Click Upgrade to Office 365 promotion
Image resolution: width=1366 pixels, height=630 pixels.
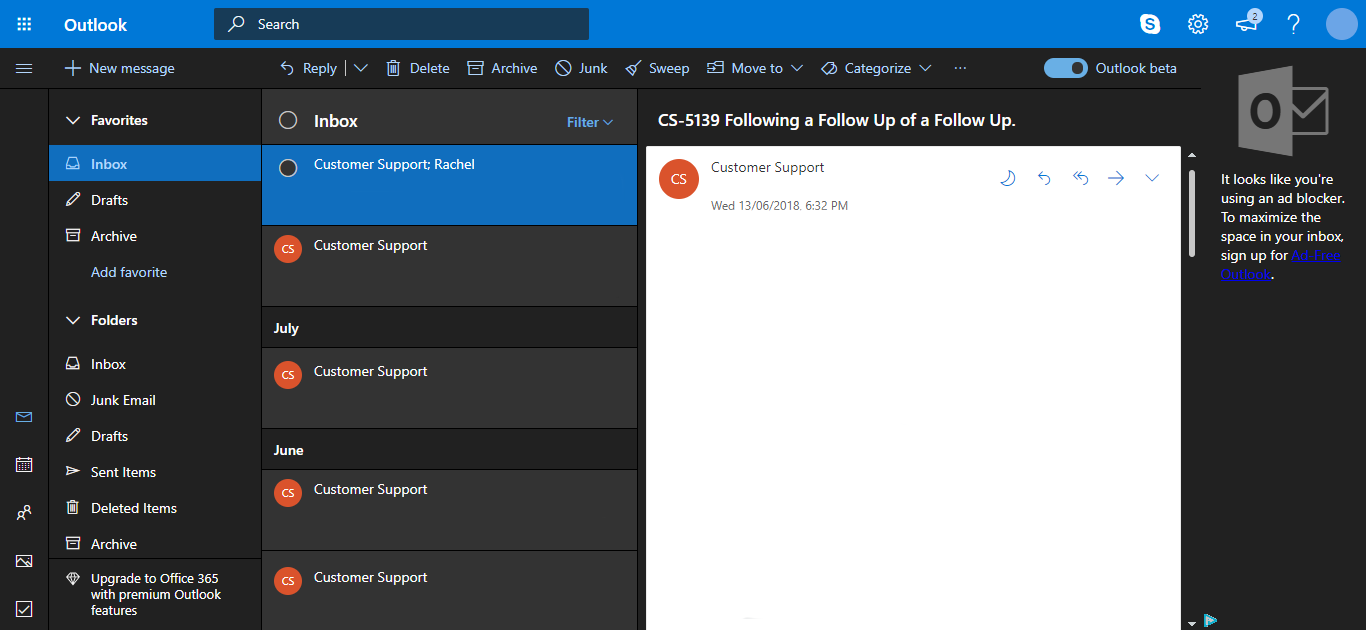click(155, 594)
